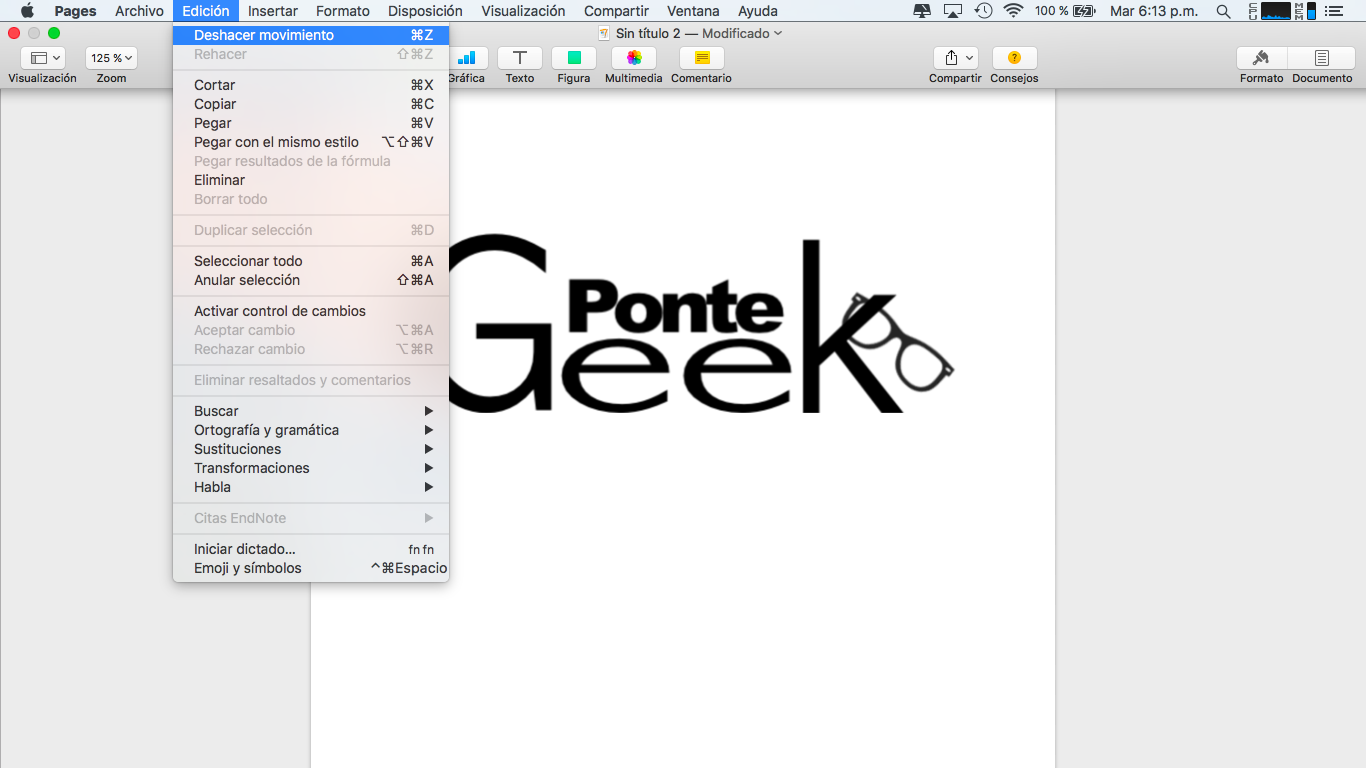
Task: Expand Ortografía y gramática submenu
Action: (311, 430)
